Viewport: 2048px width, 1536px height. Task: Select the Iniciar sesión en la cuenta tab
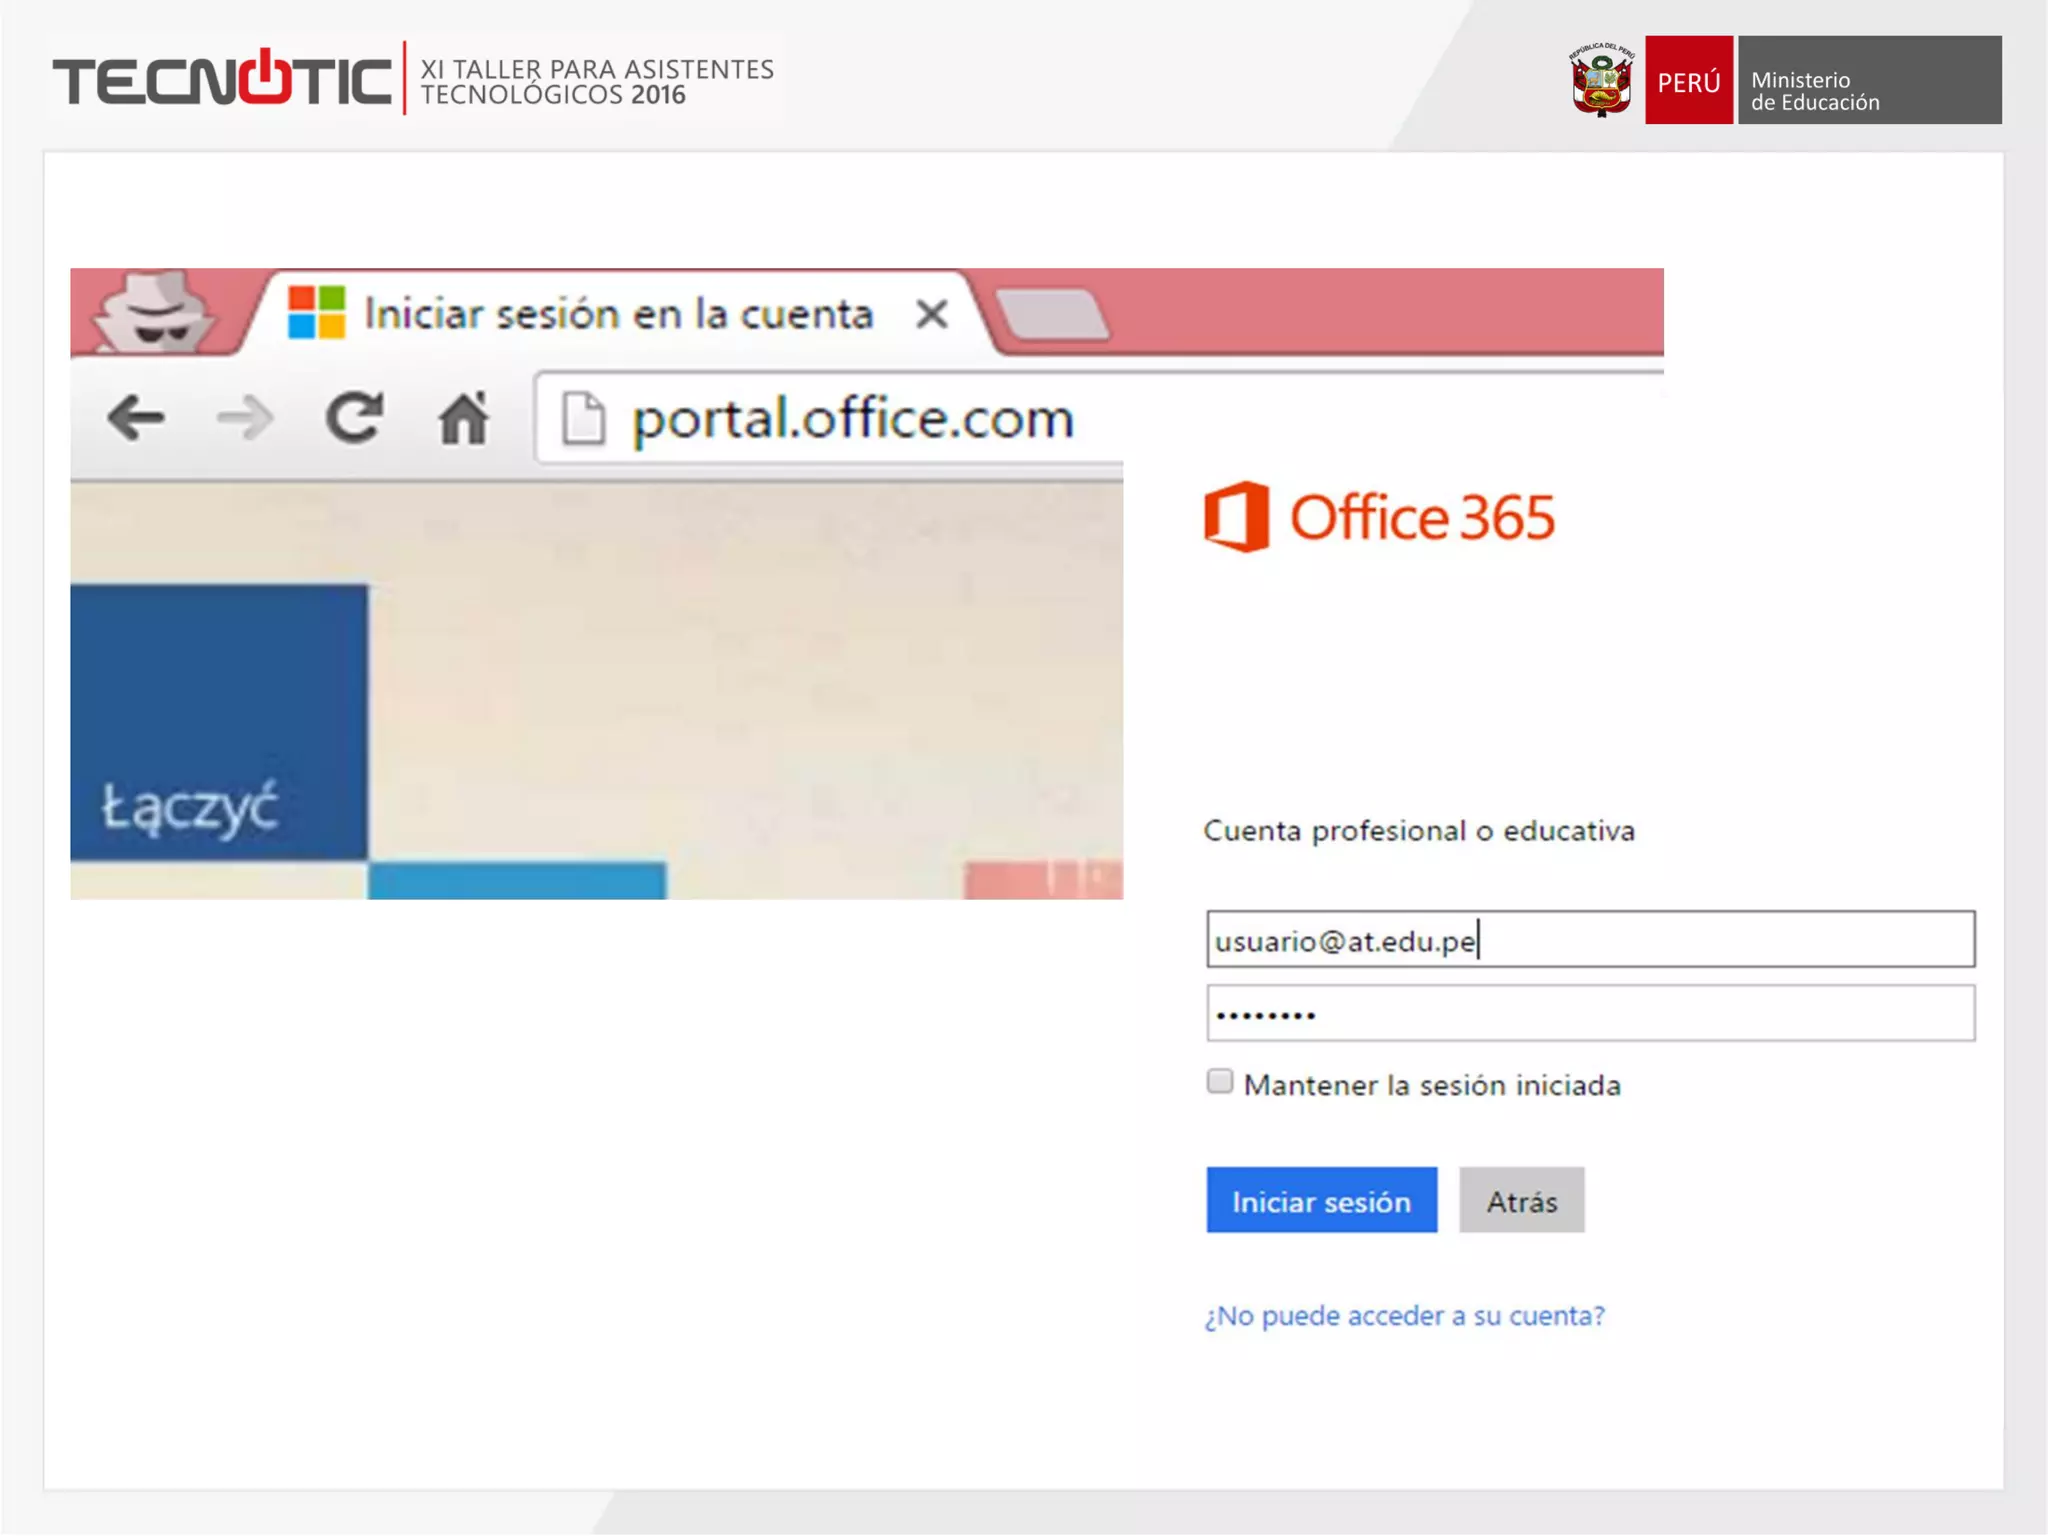click(618, 314)
